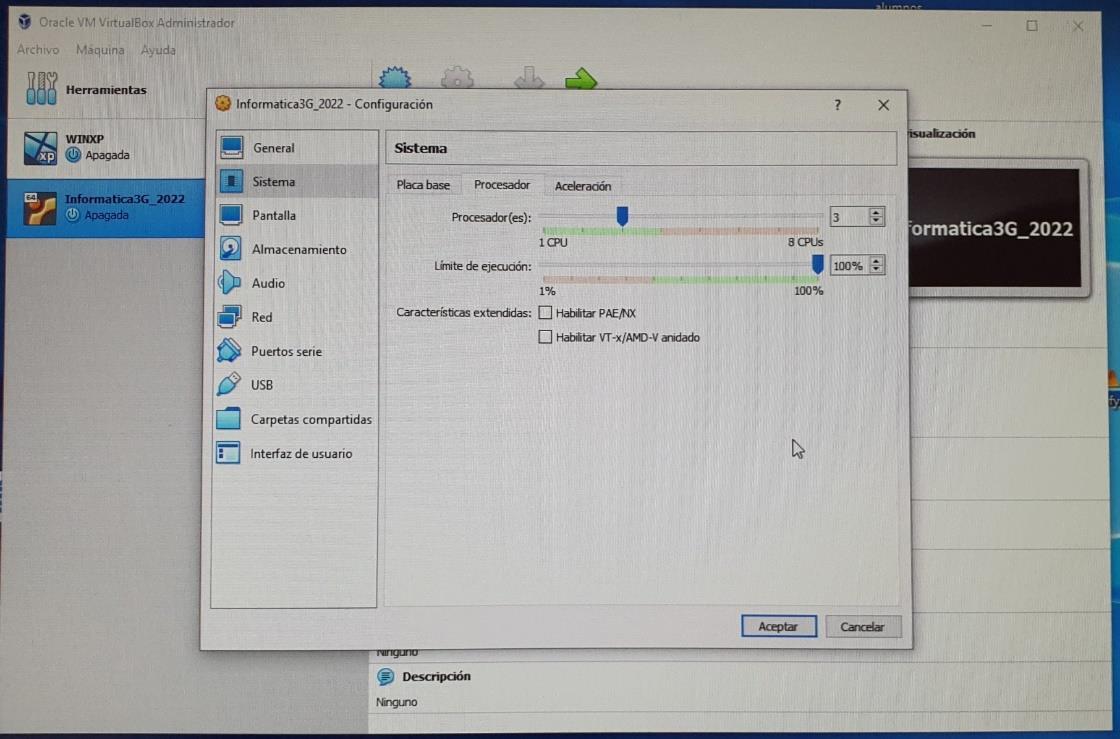
Task: Switch to the Aceleración tab
Action: (x=583, y=186)
